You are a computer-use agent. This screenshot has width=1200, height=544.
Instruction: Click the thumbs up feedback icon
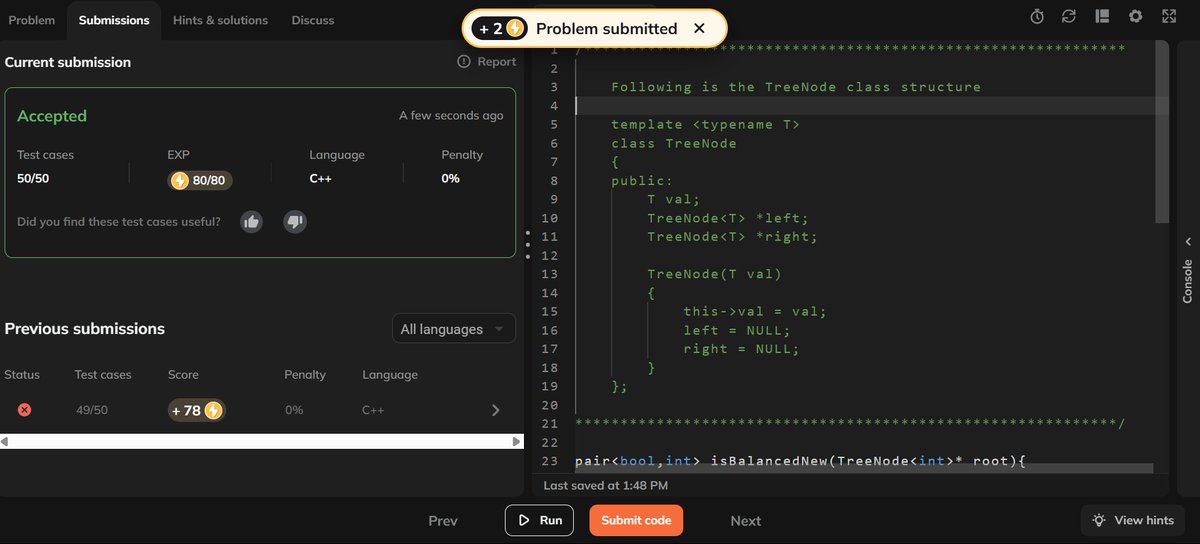(251, 221)
